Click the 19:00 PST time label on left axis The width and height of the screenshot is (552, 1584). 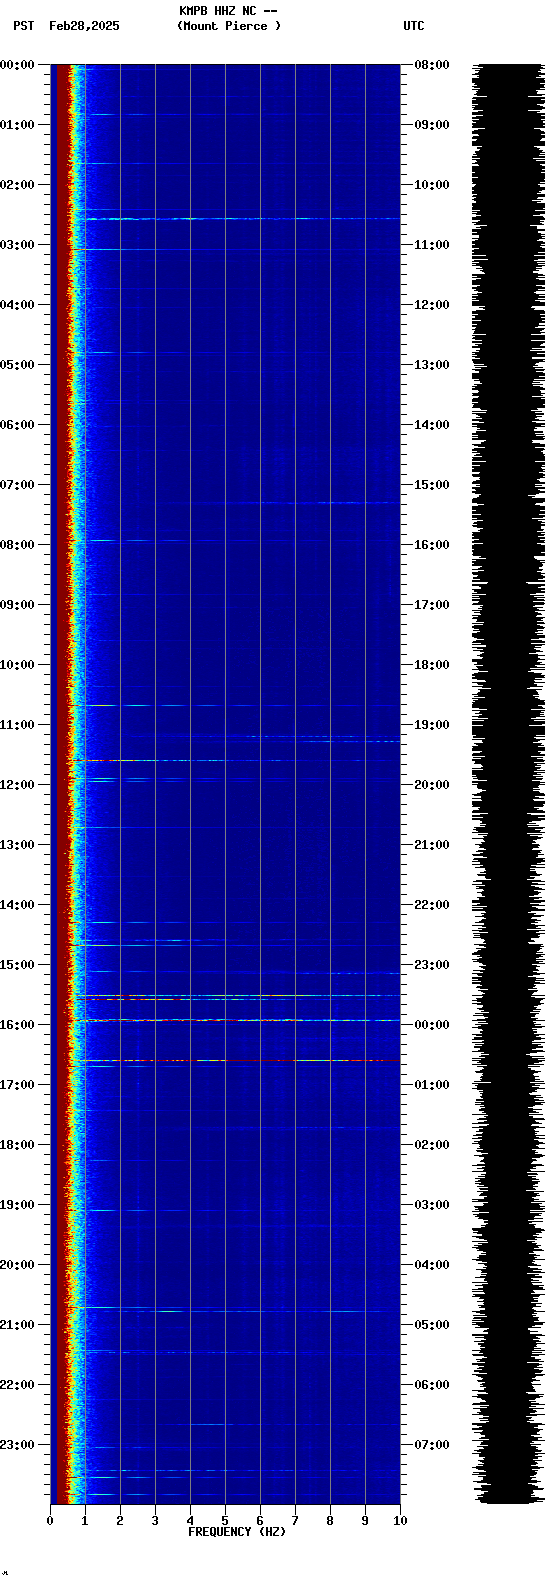[17, 1205]
